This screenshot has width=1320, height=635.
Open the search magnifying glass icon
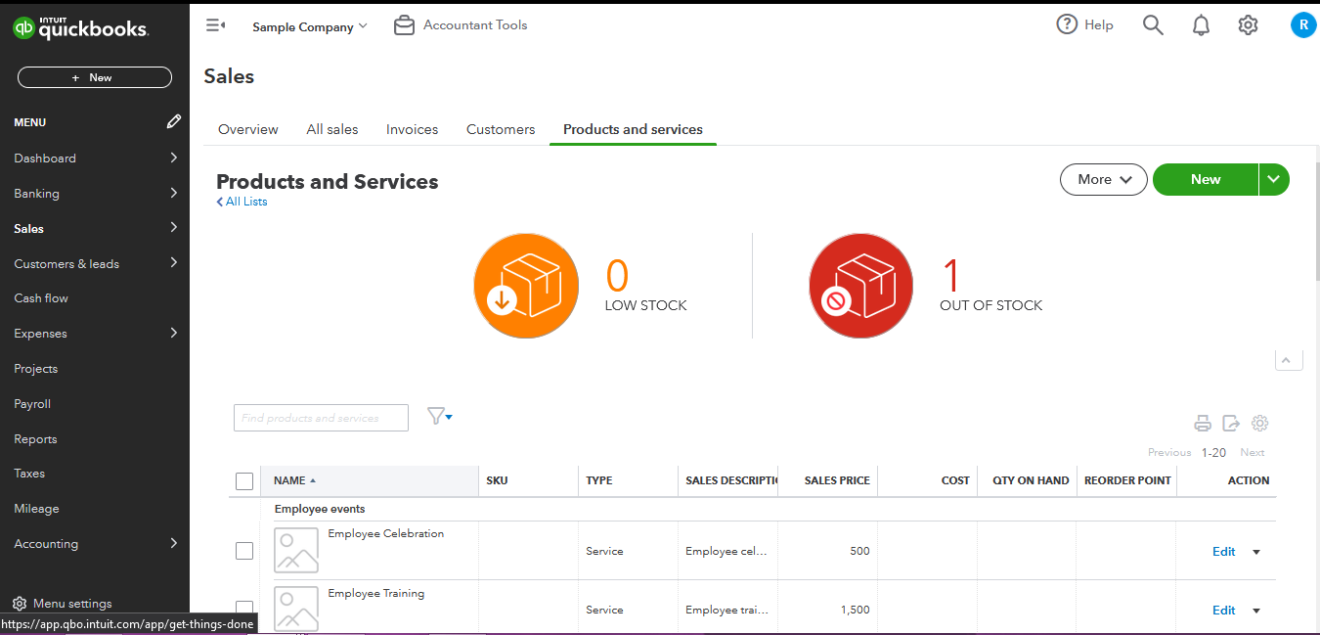click(x=1152, y=24)
